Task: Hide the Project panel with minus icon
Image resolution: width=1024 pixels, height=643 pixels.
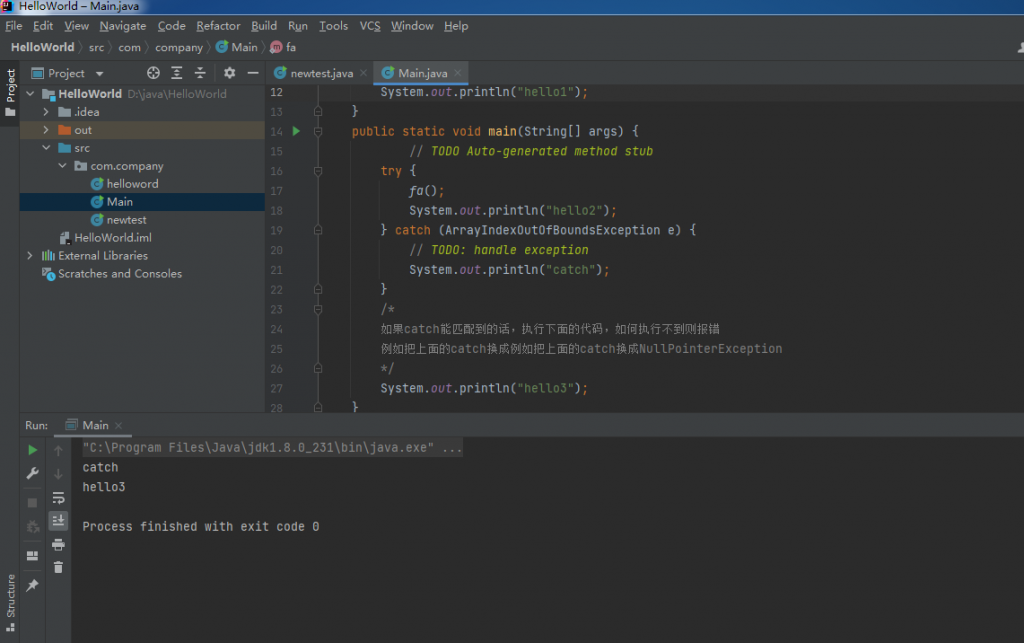Action: click(253, 73)
